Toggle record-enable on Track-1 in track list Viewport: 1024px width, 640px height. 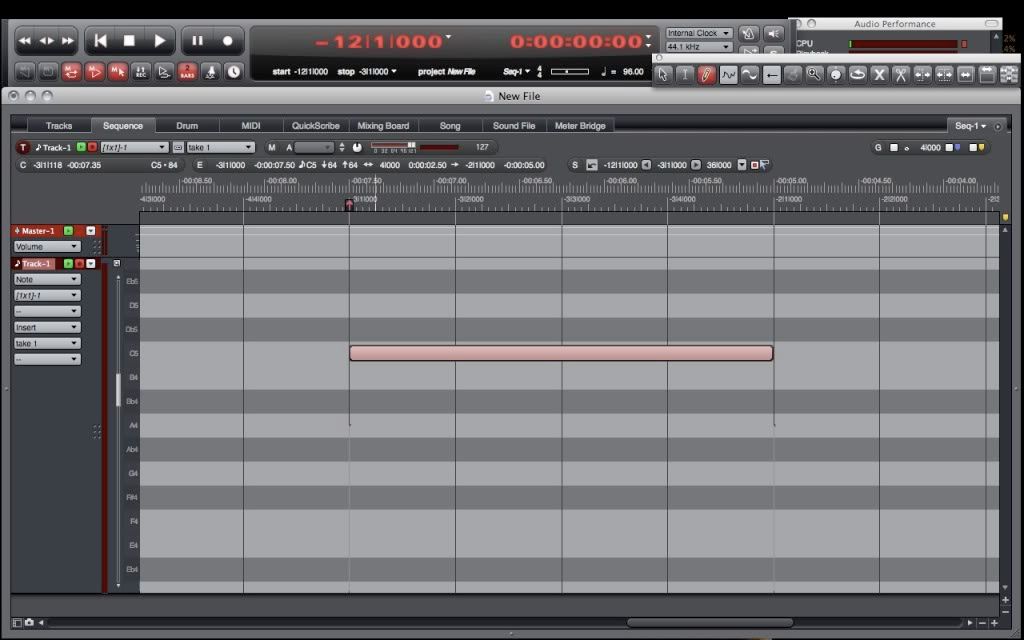pyautogui.click(x=80, y=264)
